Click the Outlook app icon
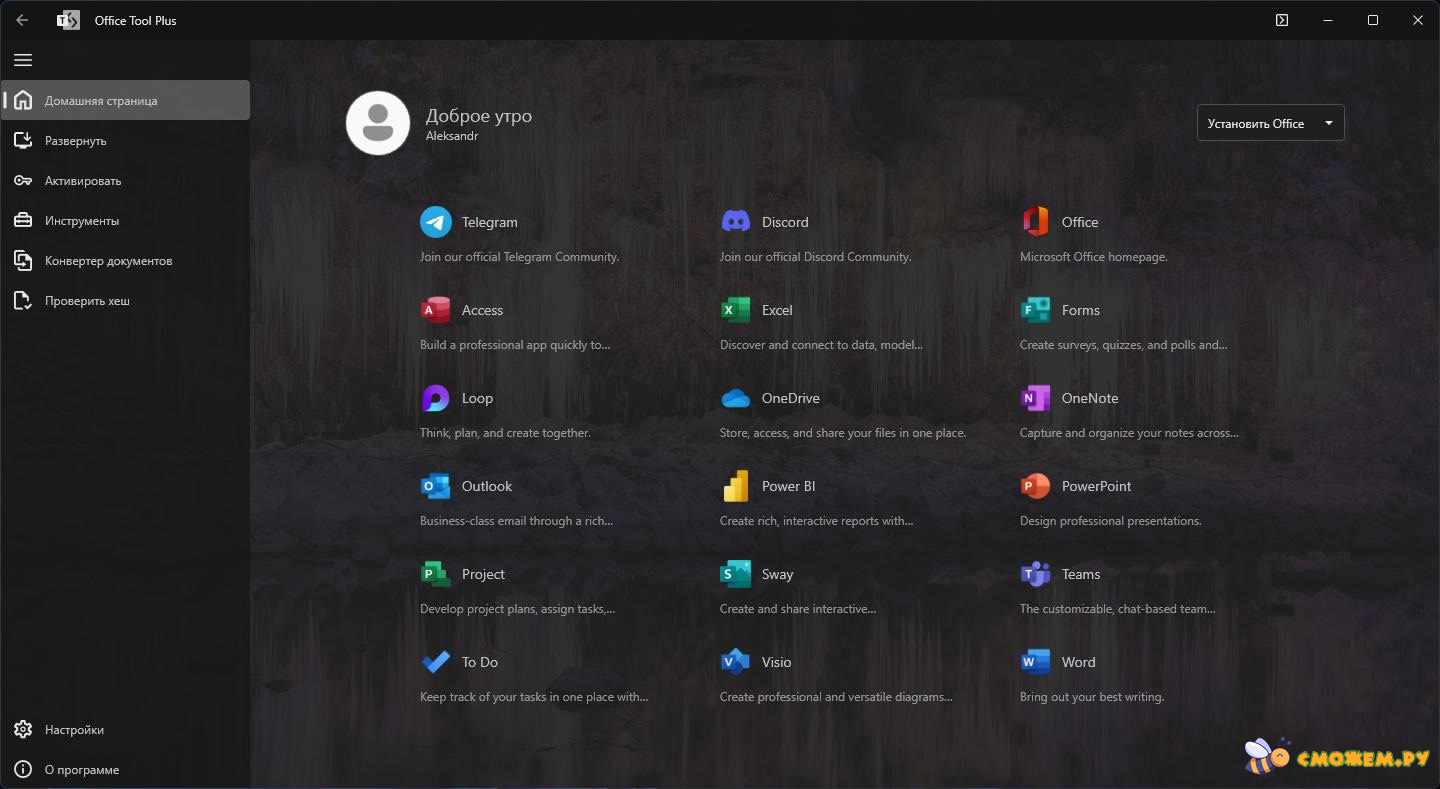Screen dimensions: 1440x789 (436, 486)
